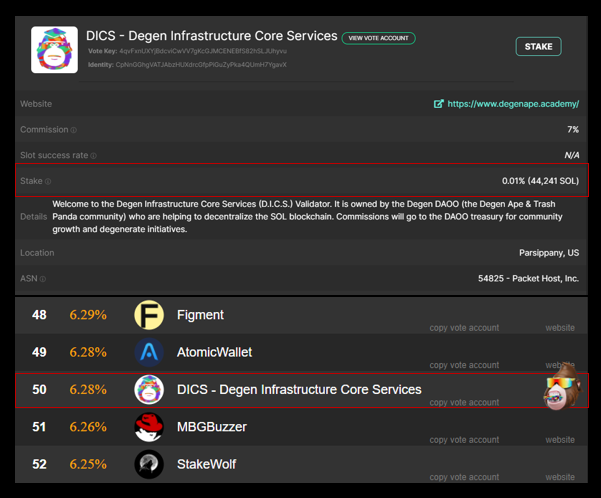Image resolution: width=601 pixels, height=498 pixels.
Task: Copy vote account for AtomicWallet
Action: [464, 365]
